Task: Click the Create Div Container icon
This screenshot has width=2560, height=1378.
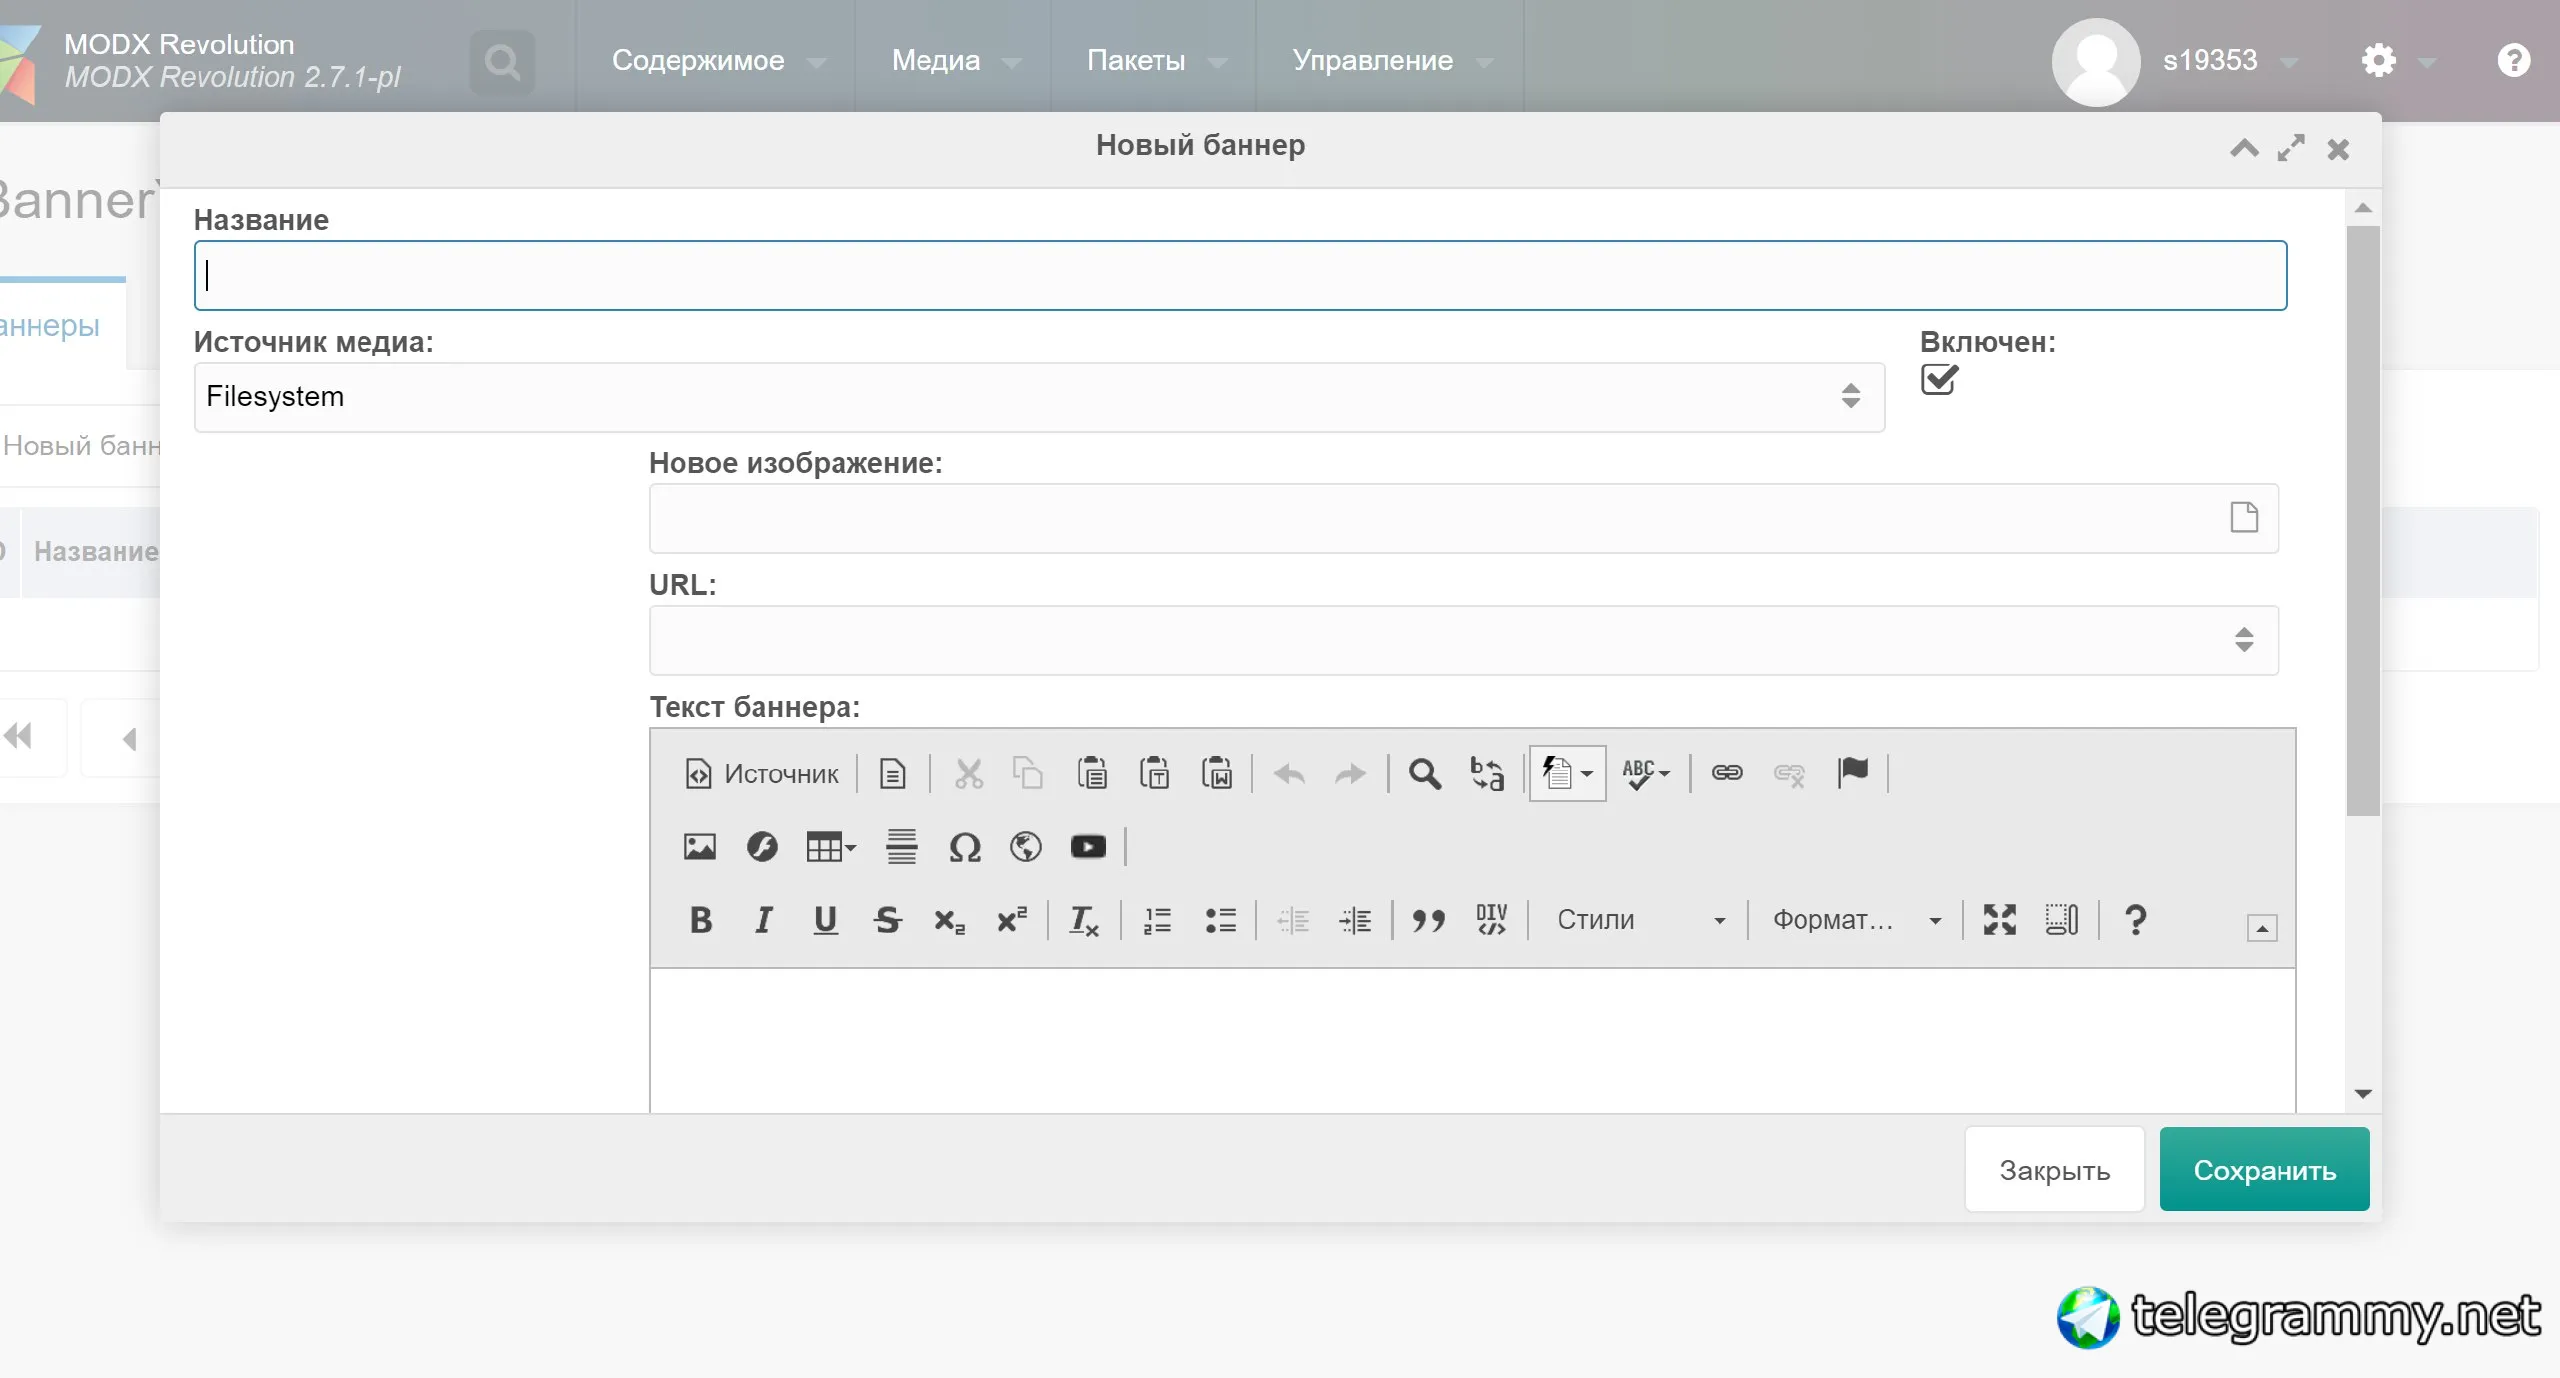Action: [x=1491, y=920]
